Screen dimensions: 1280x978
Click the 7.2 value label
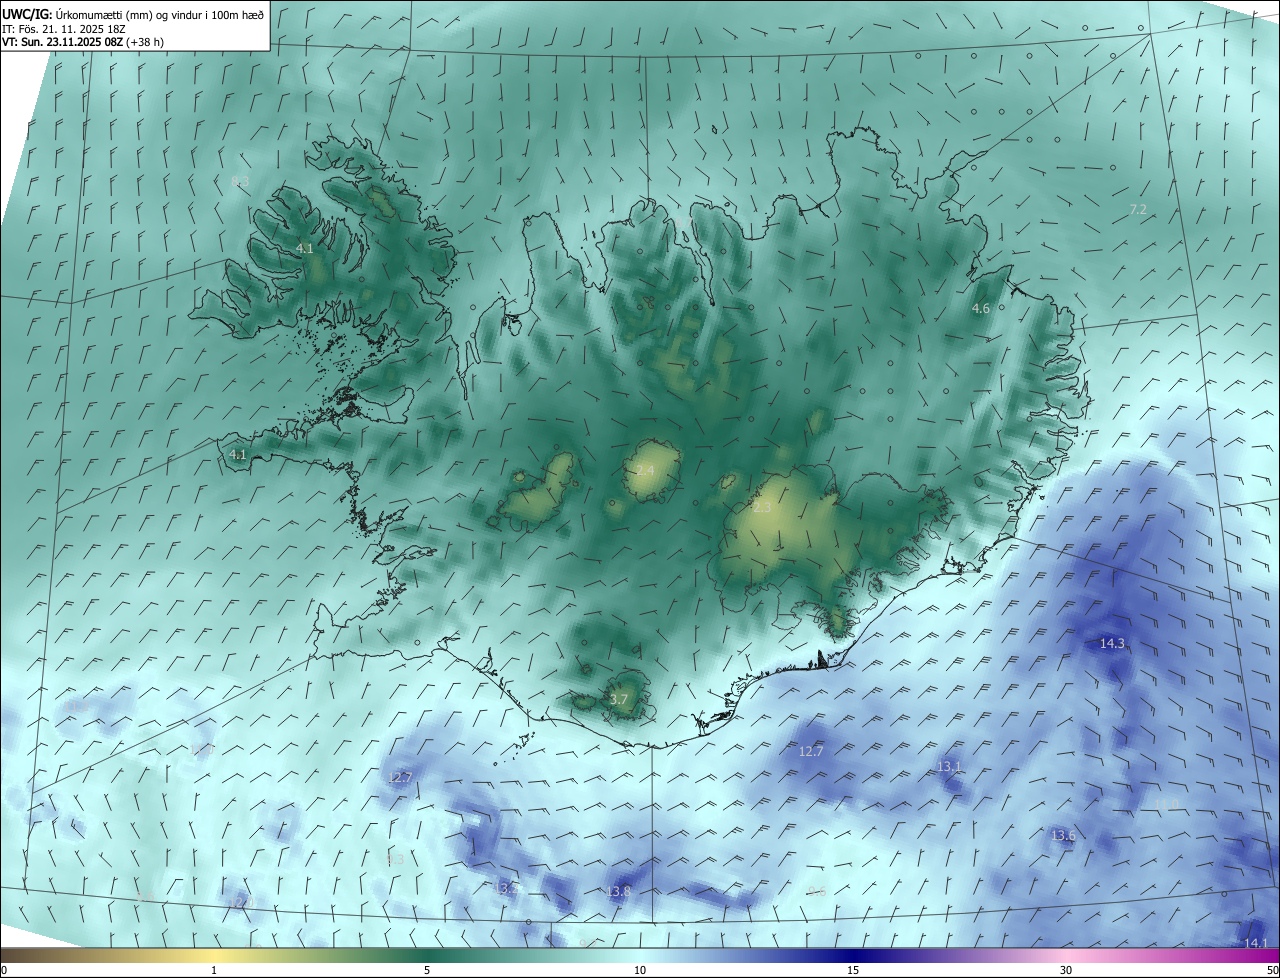click(1138, 209)
